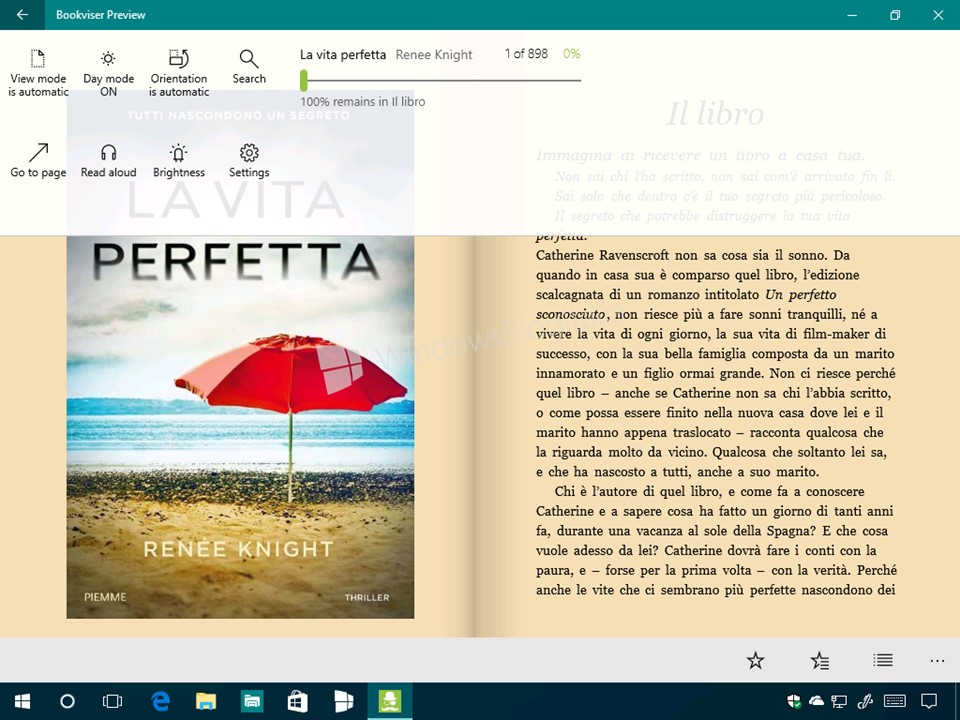Click '100% remains in Il libro' text
This screenshot has height=720, width=960.
pos(362,102)
